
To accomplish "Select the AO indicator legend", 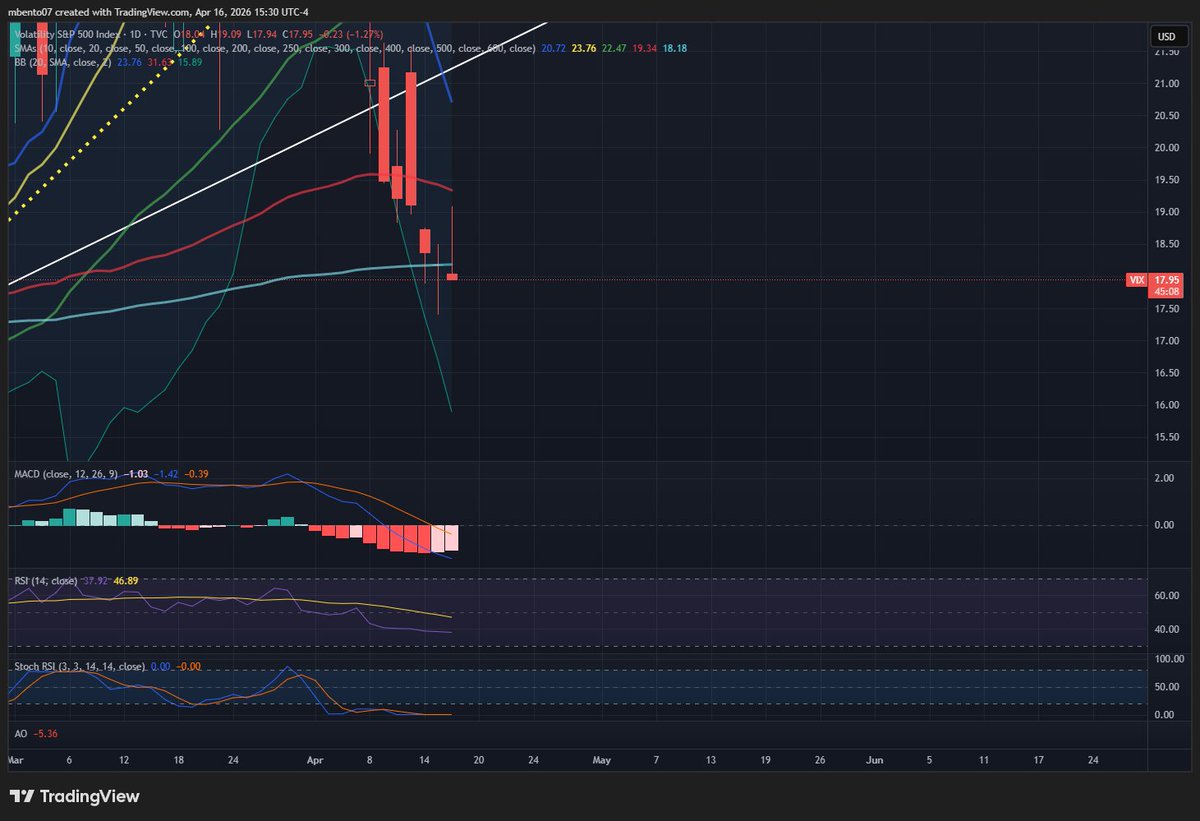I will (19, 733).
